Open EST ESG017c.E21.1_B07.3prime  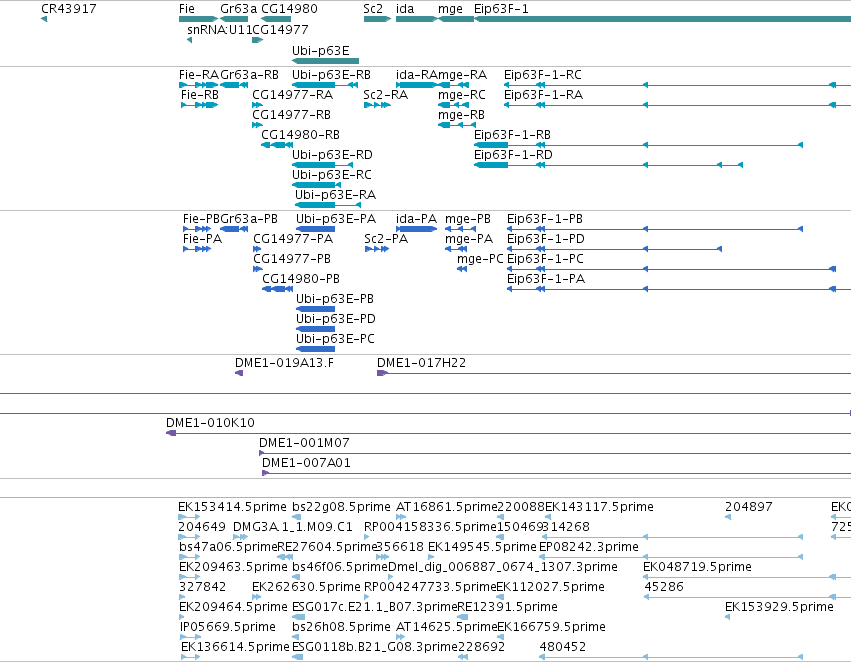pyautogui.click(x=374, y=607)
